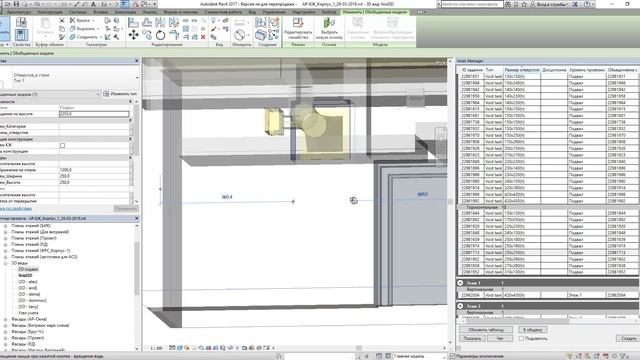The height and width of the screenshot is (360, 640).
Task: Click the Thin Lines icon in quick access toolbar
Action: pos(125,4)
